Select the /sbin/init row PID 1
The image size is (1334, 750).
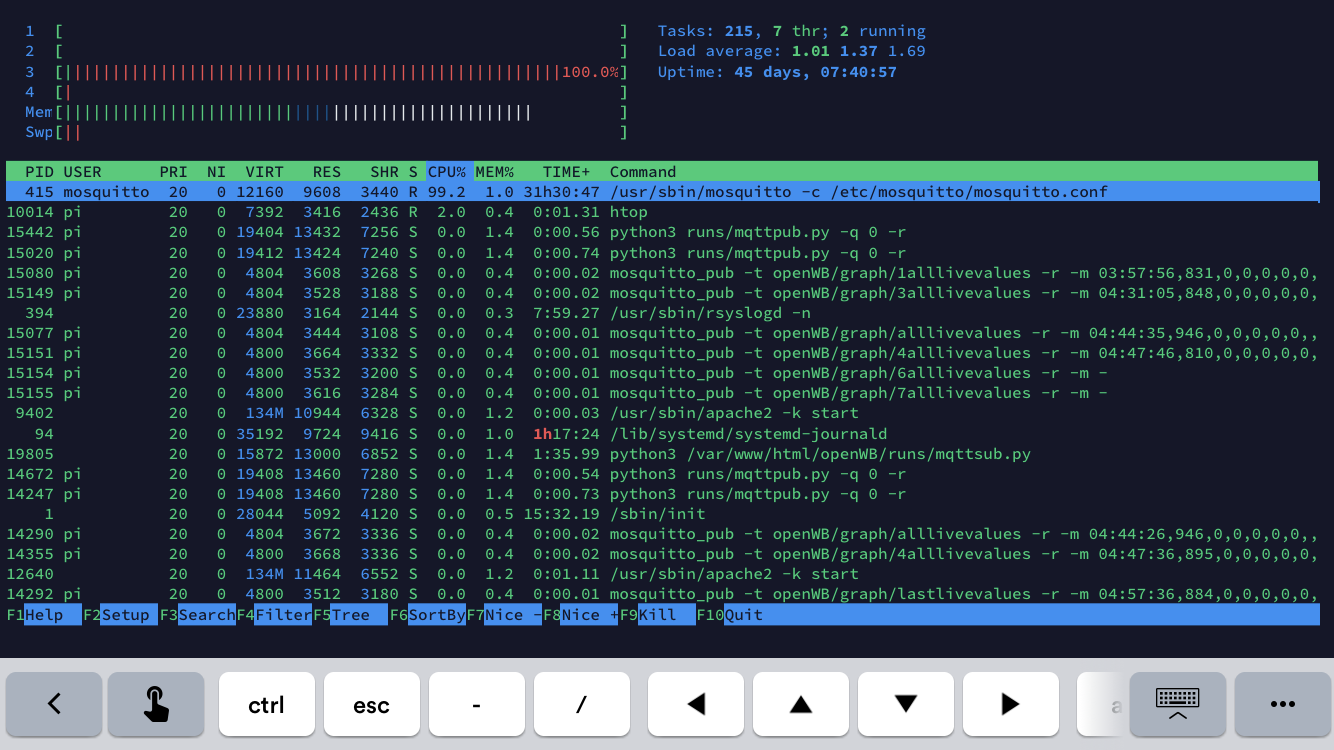tap(662, 514)
